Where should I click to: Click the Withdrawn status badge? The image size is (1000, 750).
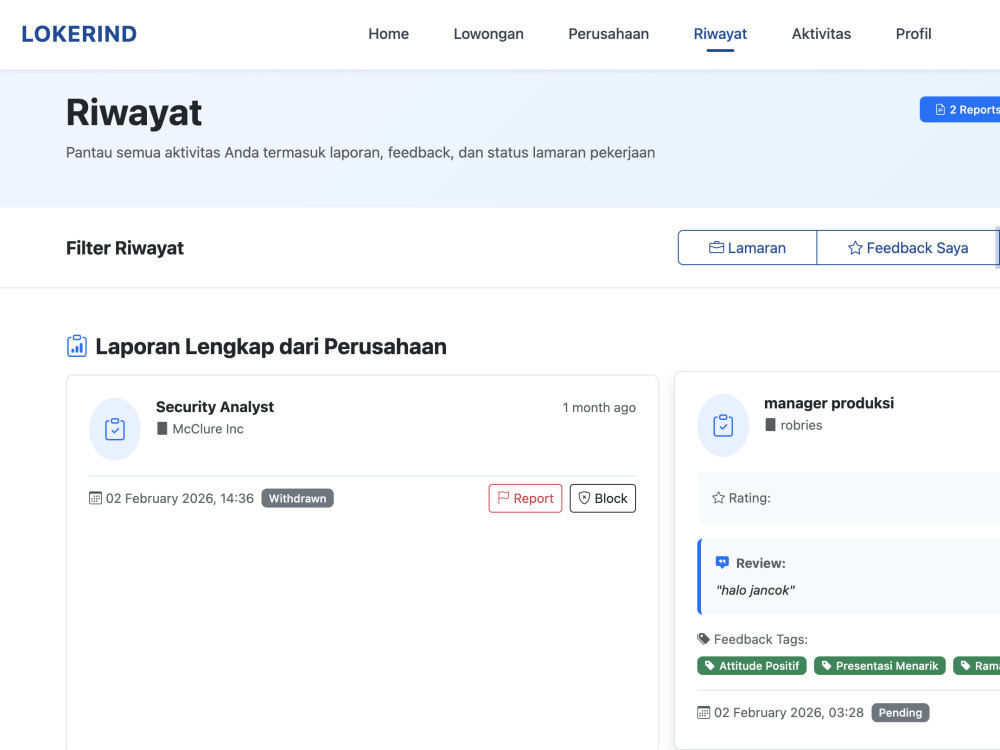298,498
